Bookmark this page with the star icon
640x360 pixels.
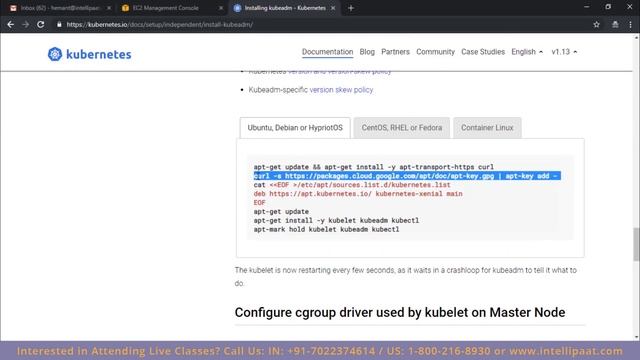tap(596, 24)
